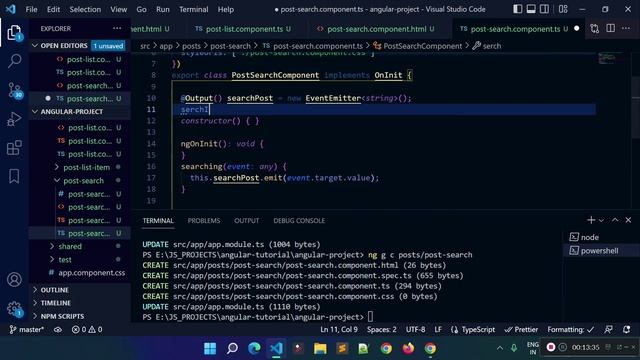Image resolution: width=640 pixels, height=360 pixels.
Task: Open the Search view in activity bar
Action: coord(14,61)
